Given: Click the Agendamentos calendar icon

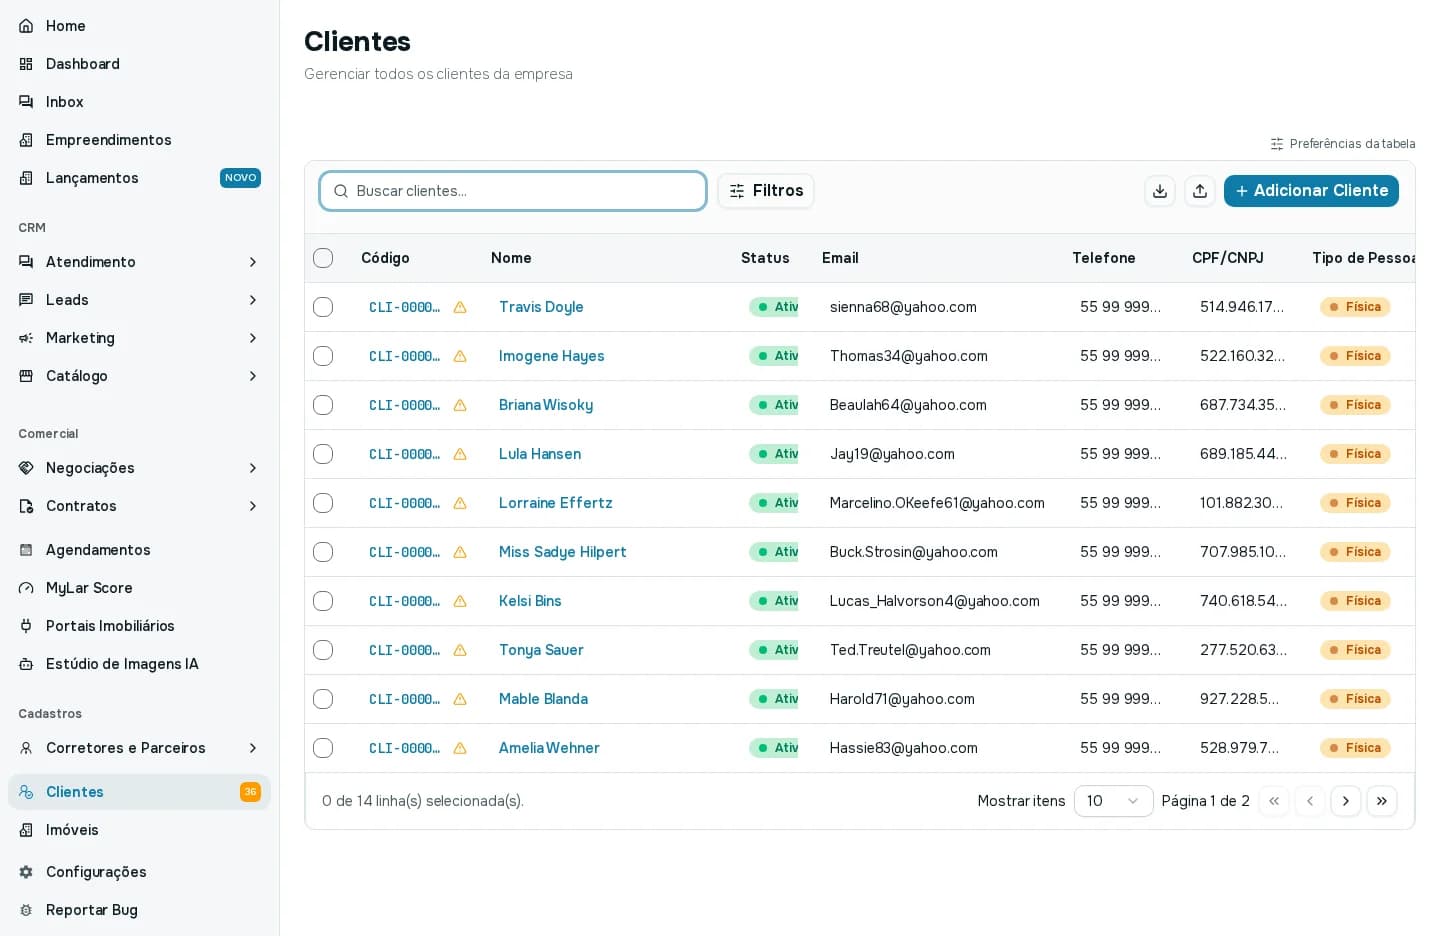Looking at the screenshot, I should point(26,550).
